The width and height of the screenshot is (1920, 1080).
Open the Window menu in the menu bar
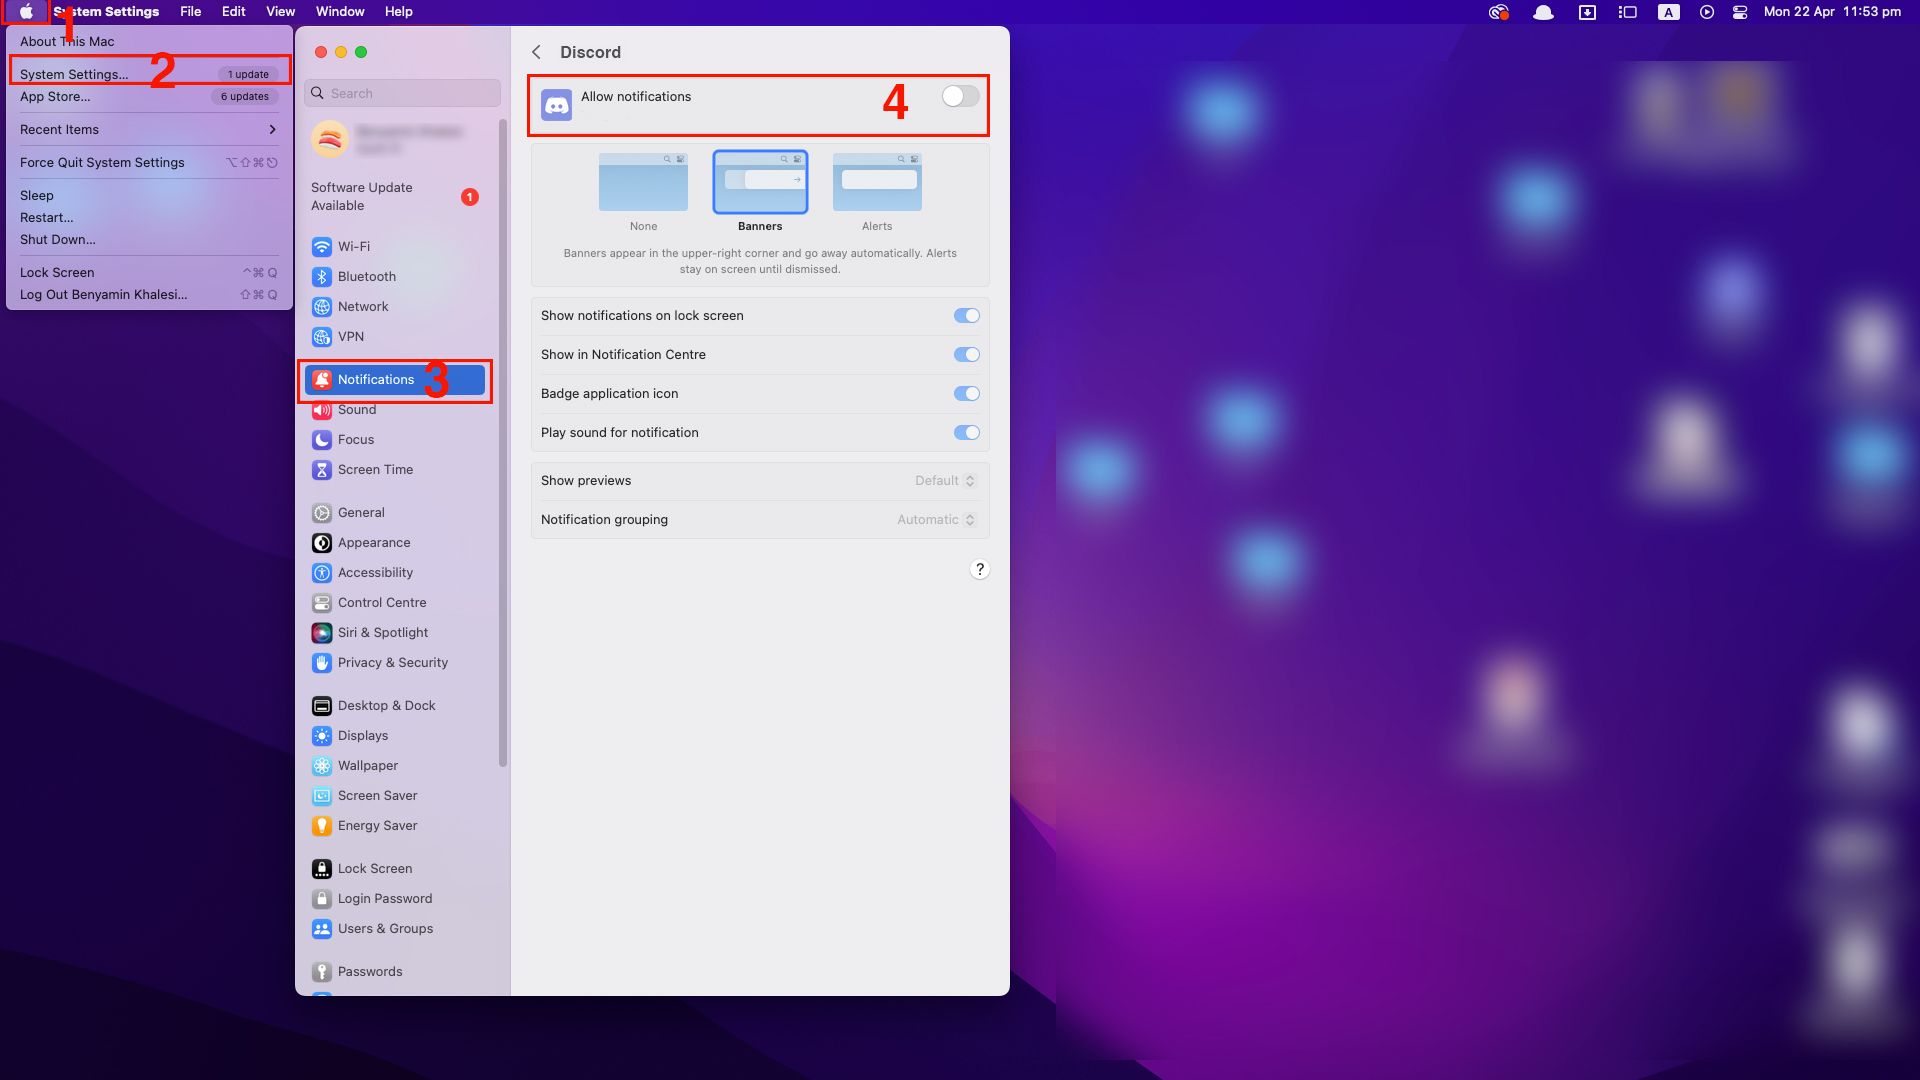click(x=340, y=11)
